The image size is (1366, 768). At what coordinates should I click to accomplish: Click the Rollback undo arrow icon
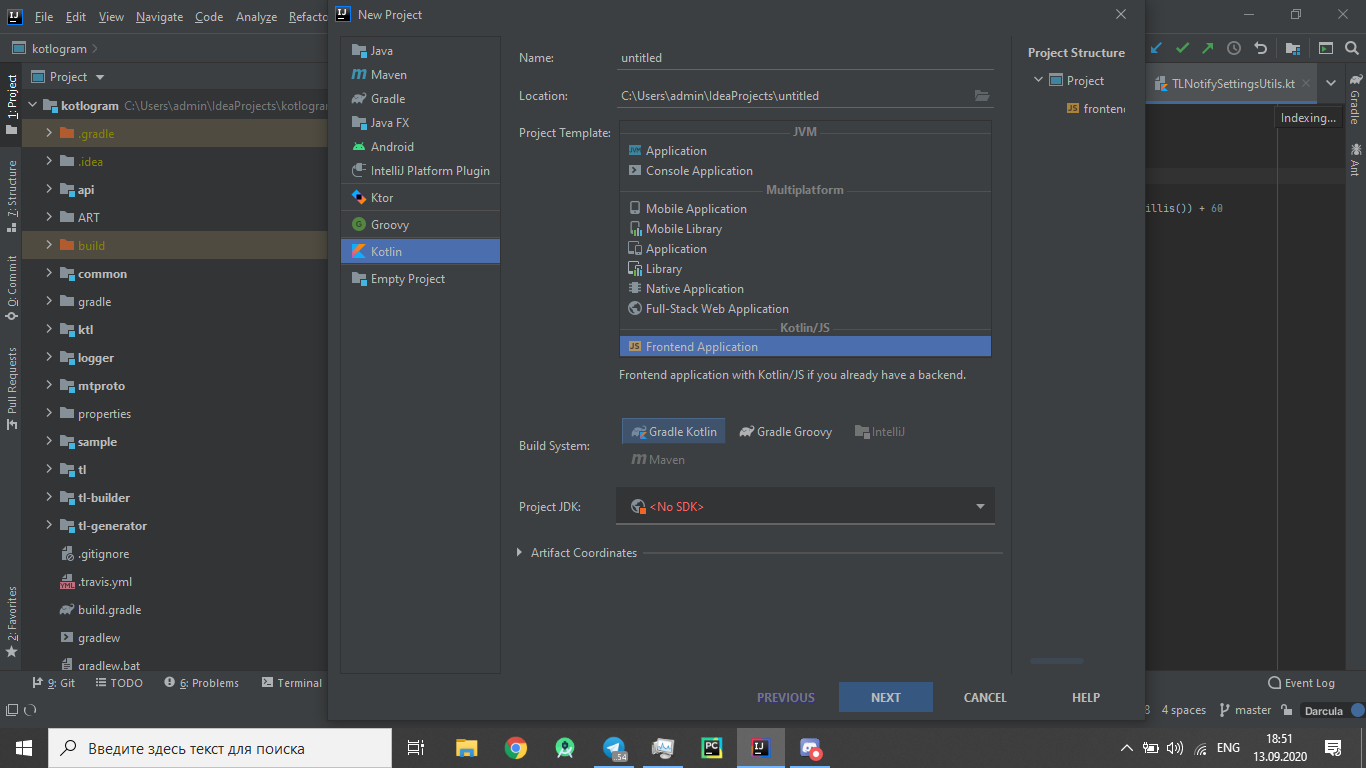1260,47
